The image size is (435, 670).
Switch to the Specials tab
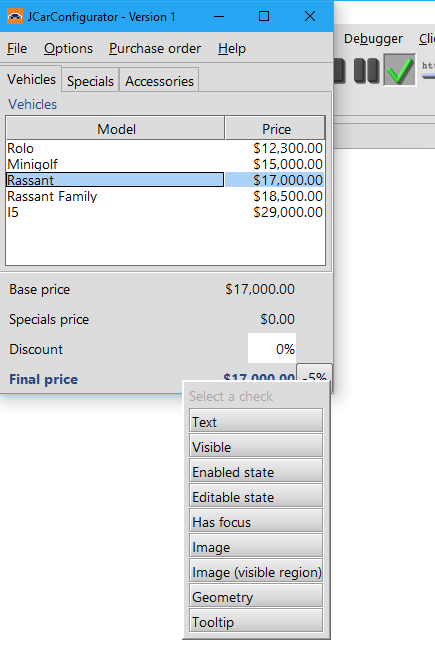click(90, 81)
